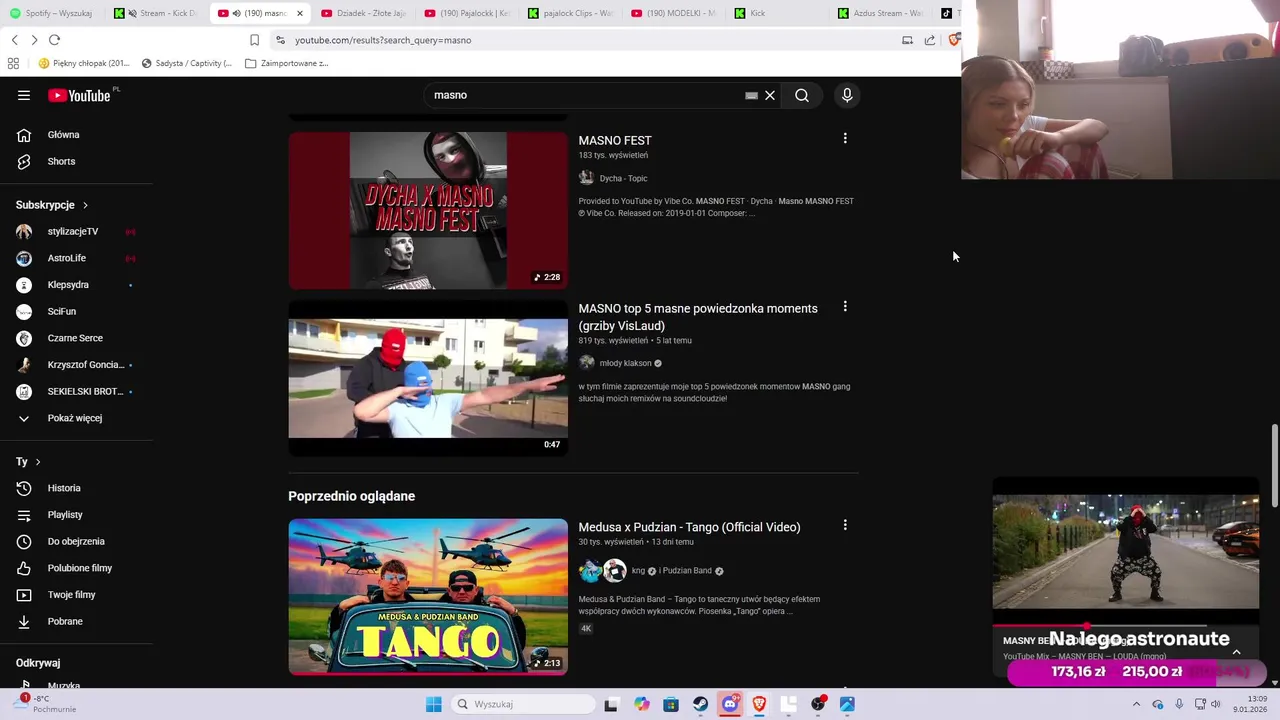Open the Windows Start menu
The image size is (1280, 720).
(x=433, y=704)
